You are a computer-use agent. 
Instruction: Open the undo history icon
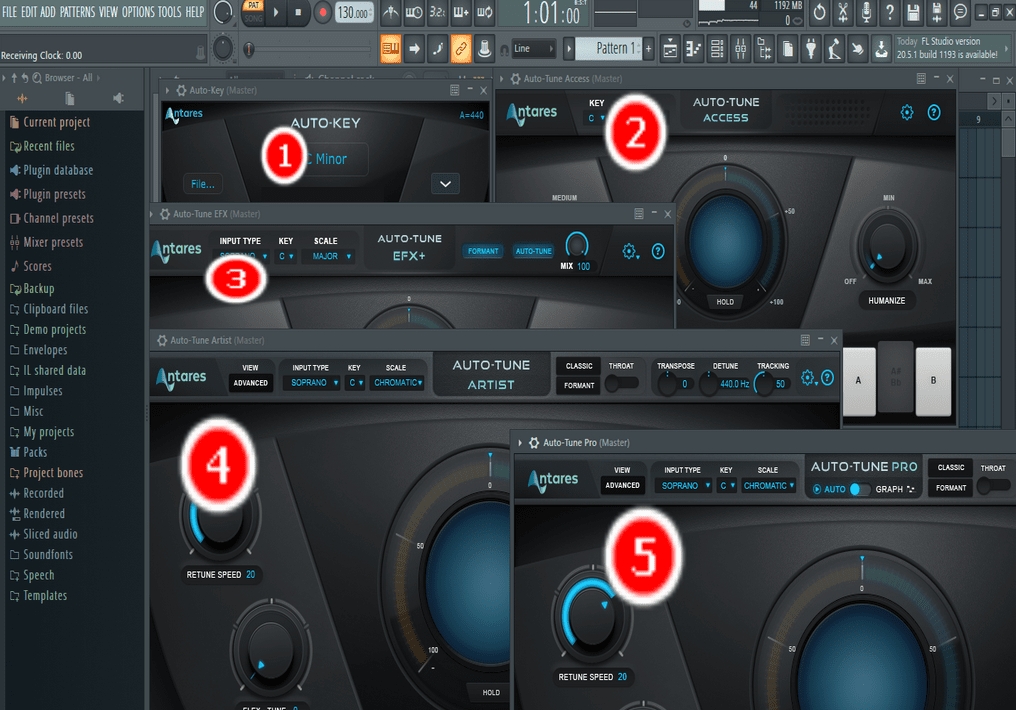tap(819, 12)
